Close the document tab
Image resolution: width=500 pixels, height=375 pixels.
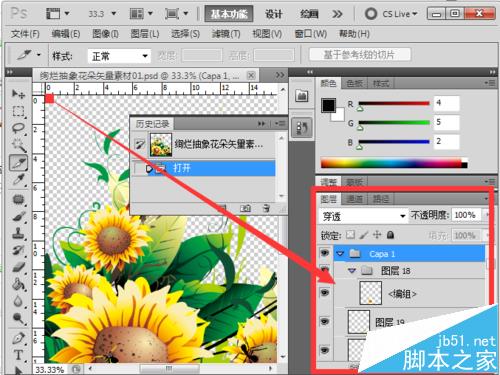point(251,76)
